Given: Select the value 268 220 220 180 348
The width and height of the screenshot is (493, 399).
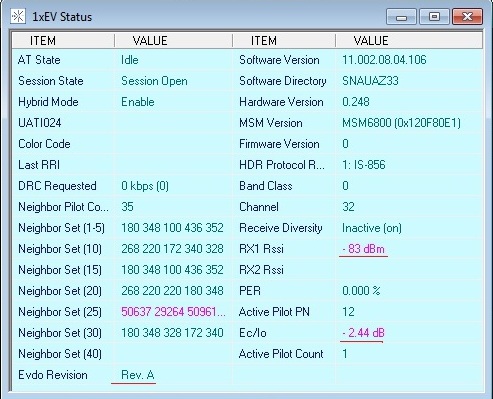Looking at the screenshot, I should (x=172, y=291).
